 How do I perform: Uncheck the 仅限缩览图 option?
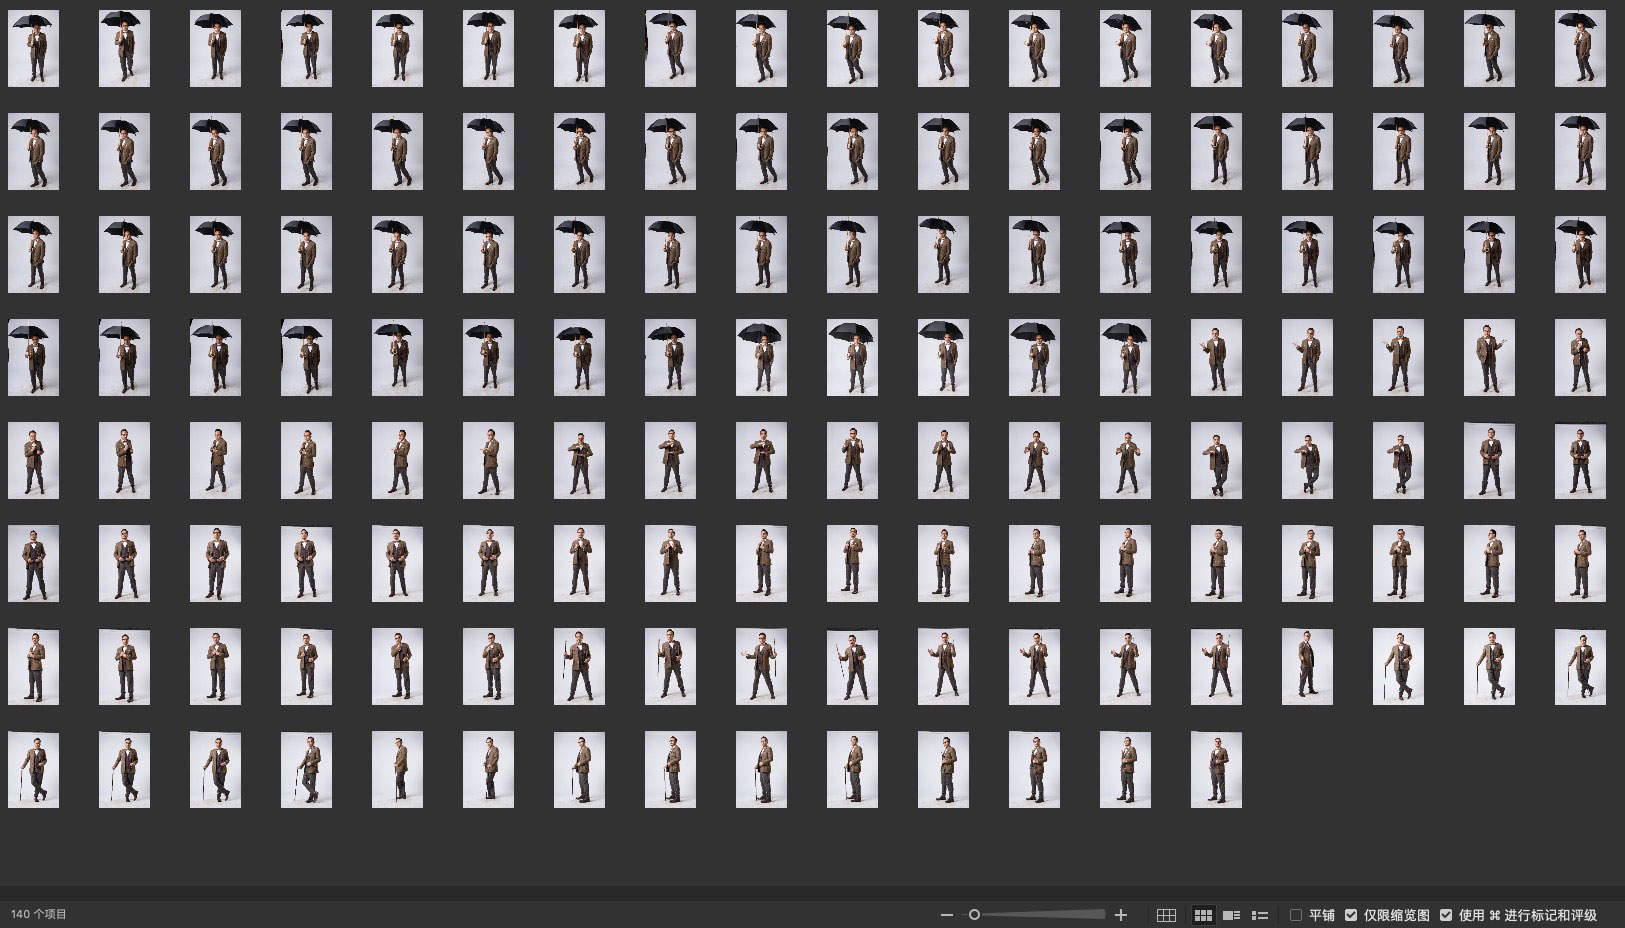pos(1351,915)
